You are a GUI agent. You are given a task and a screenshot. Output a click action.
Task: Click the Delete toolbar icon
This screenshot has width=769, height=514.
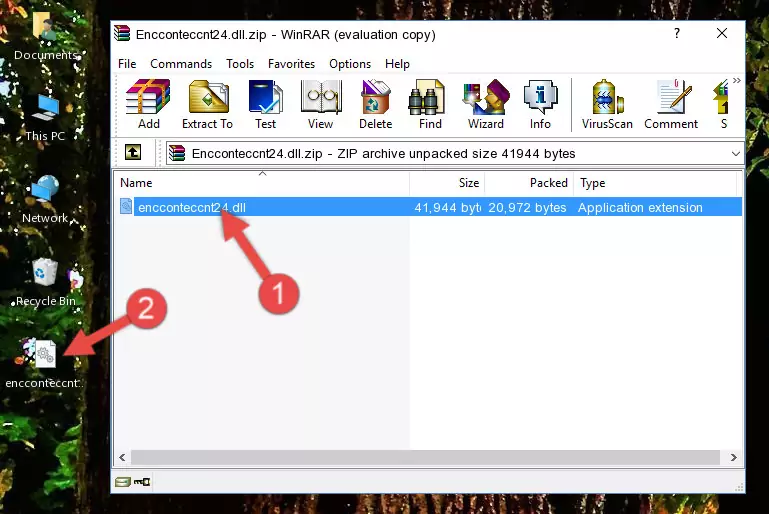[x=376, y=104]
